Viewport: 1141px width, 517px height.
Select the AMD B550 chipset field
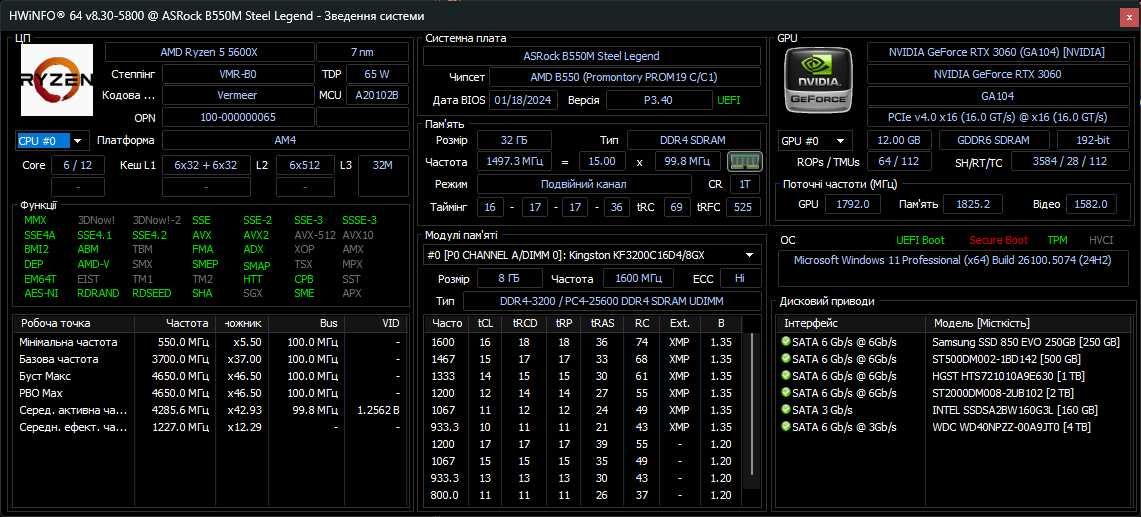pos(624,77)
